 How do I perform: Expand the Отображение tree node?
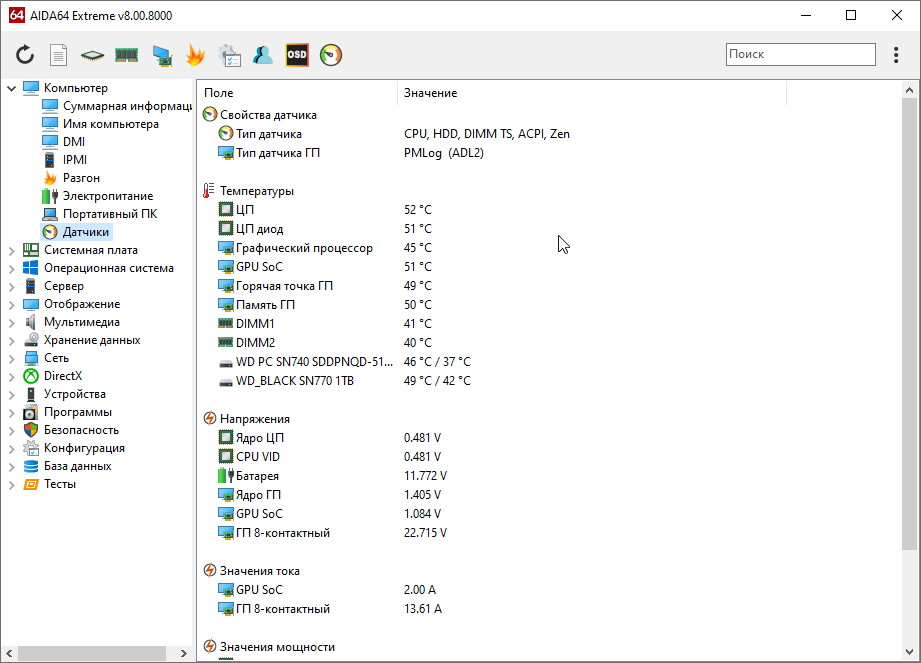(x=11, y=305)
